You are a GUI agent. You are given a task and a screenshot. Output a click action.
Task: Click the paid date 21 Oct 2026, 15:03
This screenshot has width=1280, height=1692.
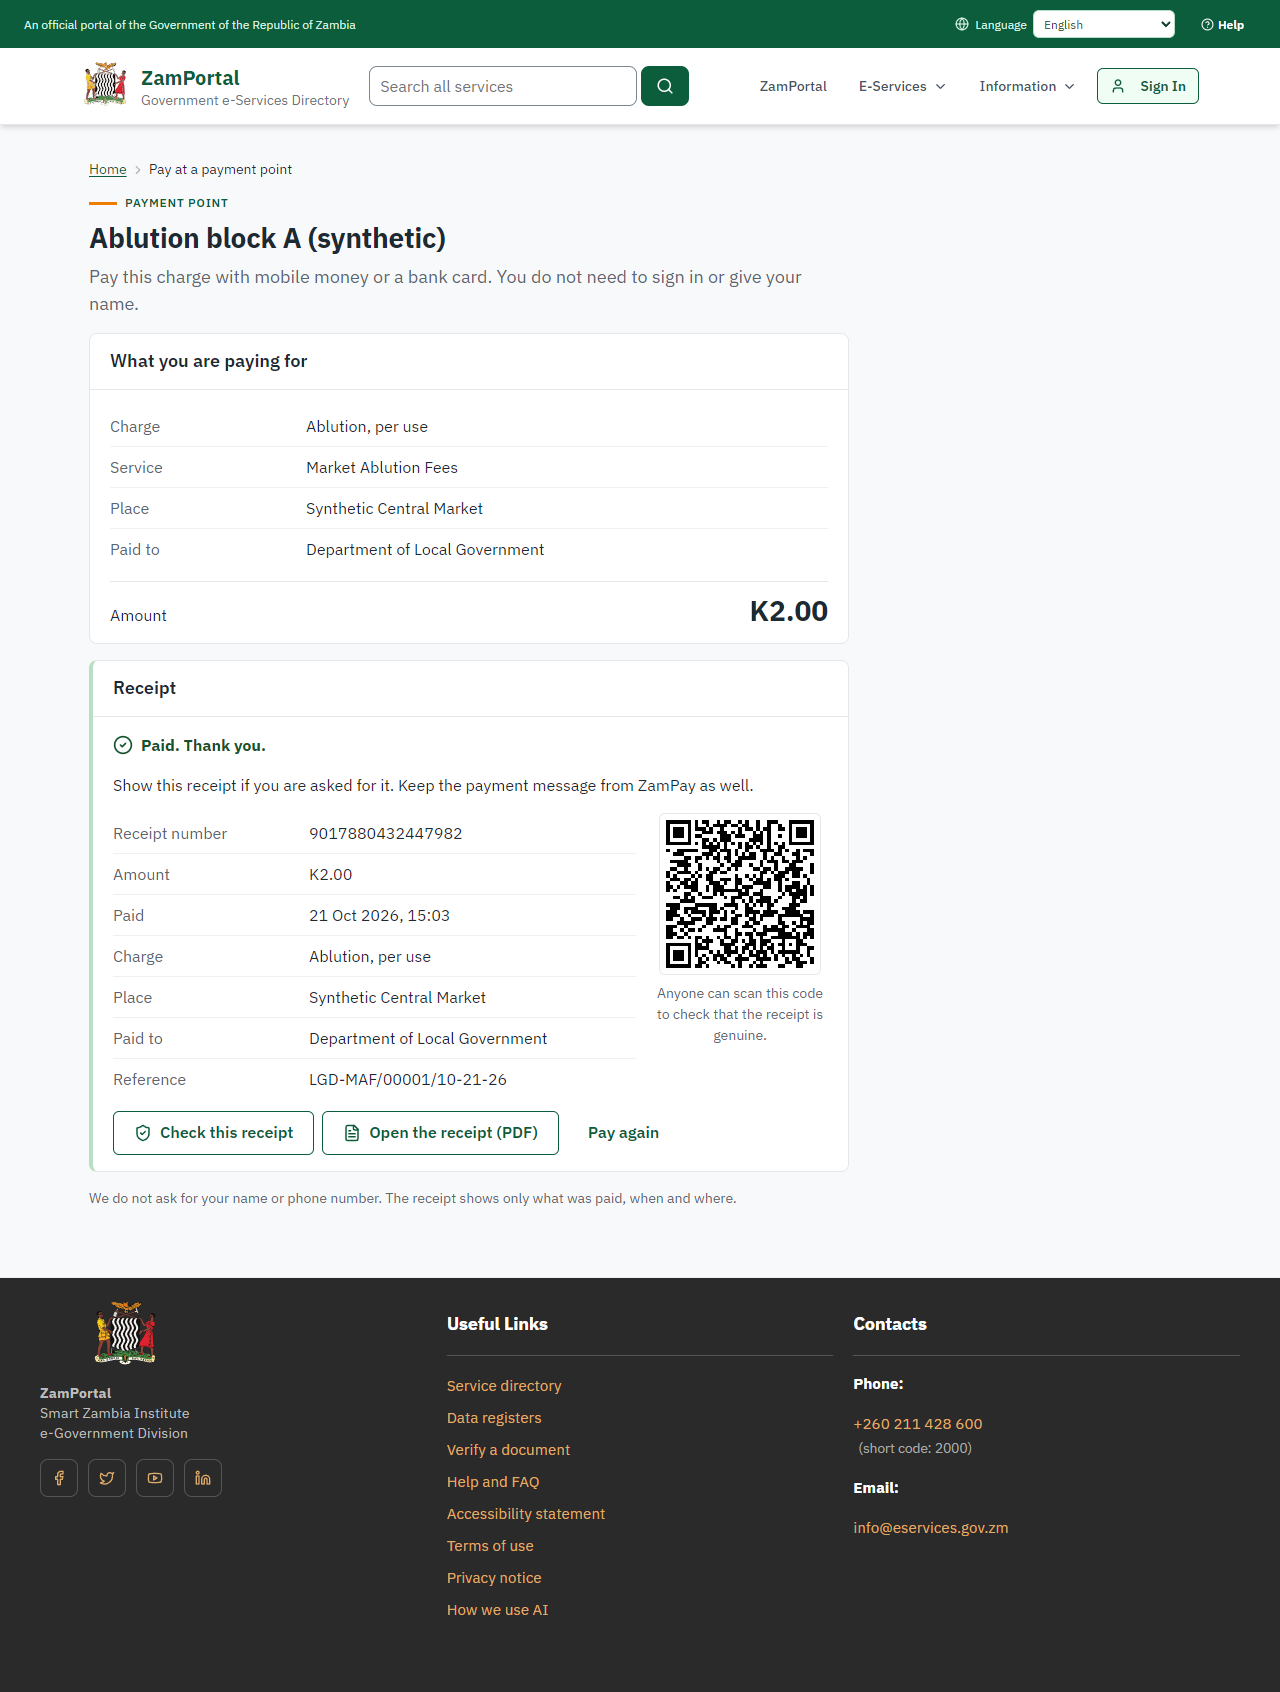(380, 916)
